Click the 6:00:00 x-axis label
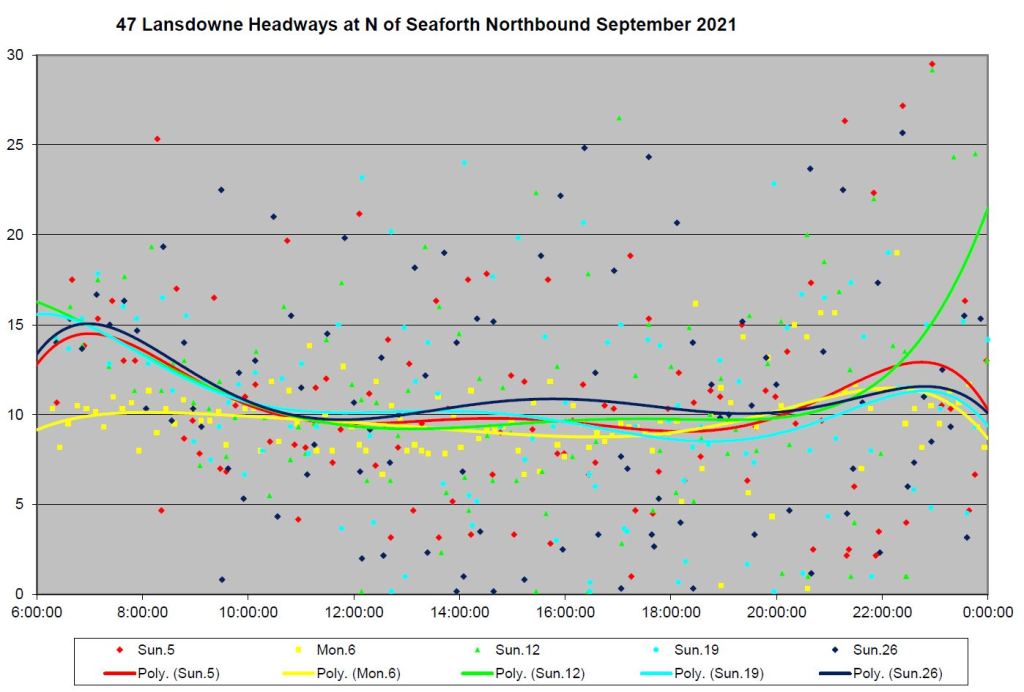Image resolution: width=1024 pixels, height=692 pixels. (x=37, y=611)
